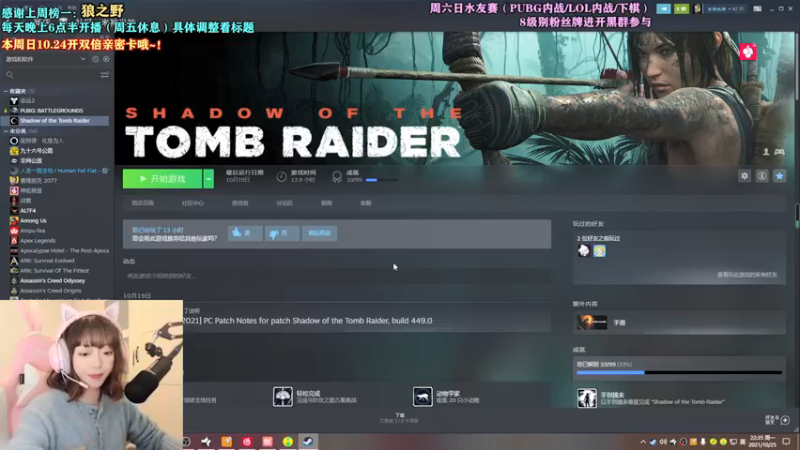Toggle the favorite star icon

click(x=779, y=176)
